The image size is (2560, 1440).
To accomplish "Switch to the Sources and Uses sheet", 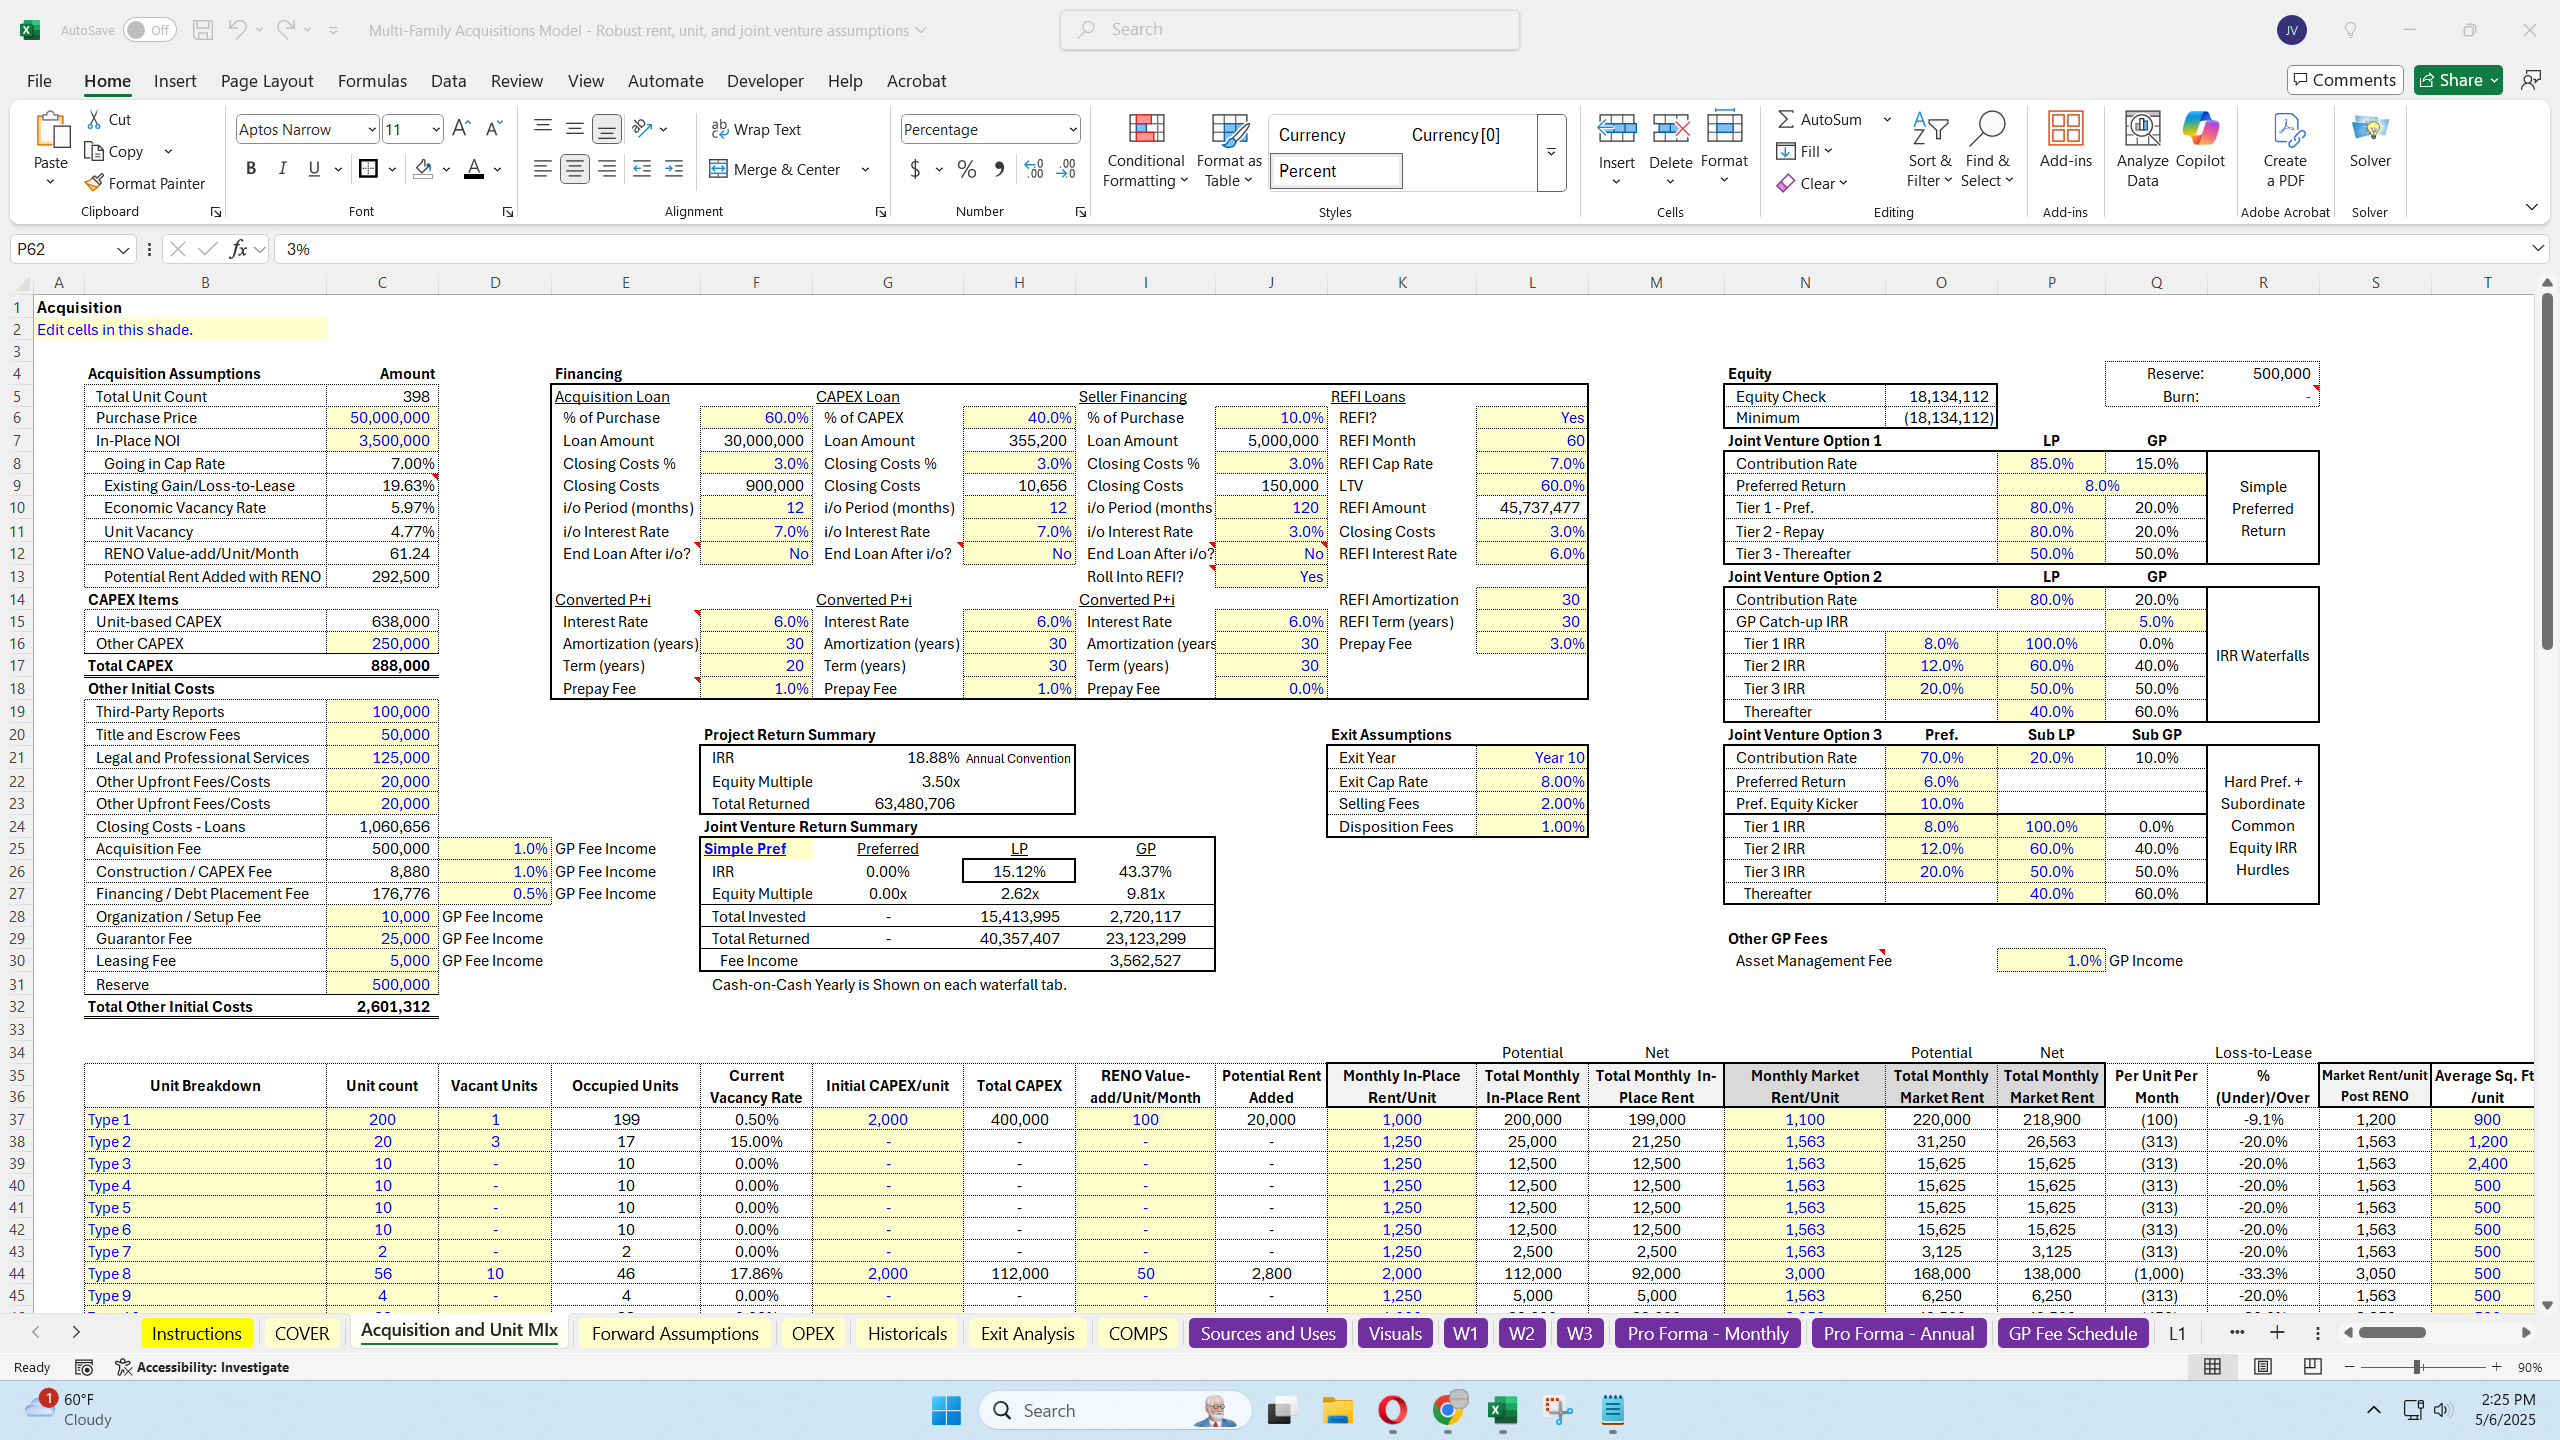I will coord(1267,1333).
